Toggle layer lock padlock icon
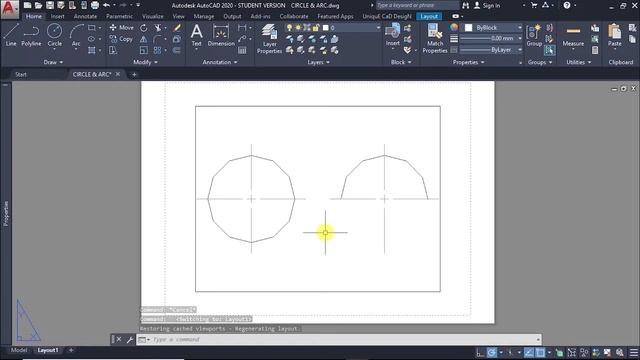 coord(316,28)
